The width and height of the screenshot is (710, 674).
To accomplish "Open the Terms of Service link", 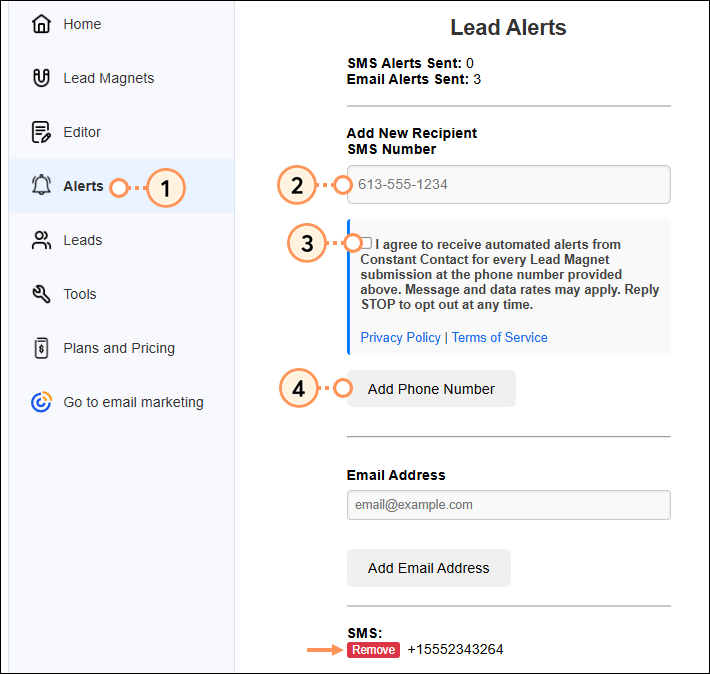I will 499,338.
